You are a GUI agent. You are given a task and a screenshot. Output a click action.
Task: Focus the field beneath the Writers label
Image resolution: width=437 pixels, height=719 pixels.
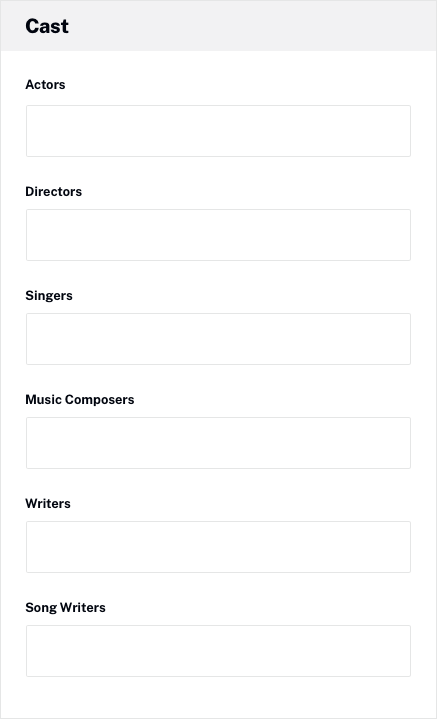tap(218, 547)
